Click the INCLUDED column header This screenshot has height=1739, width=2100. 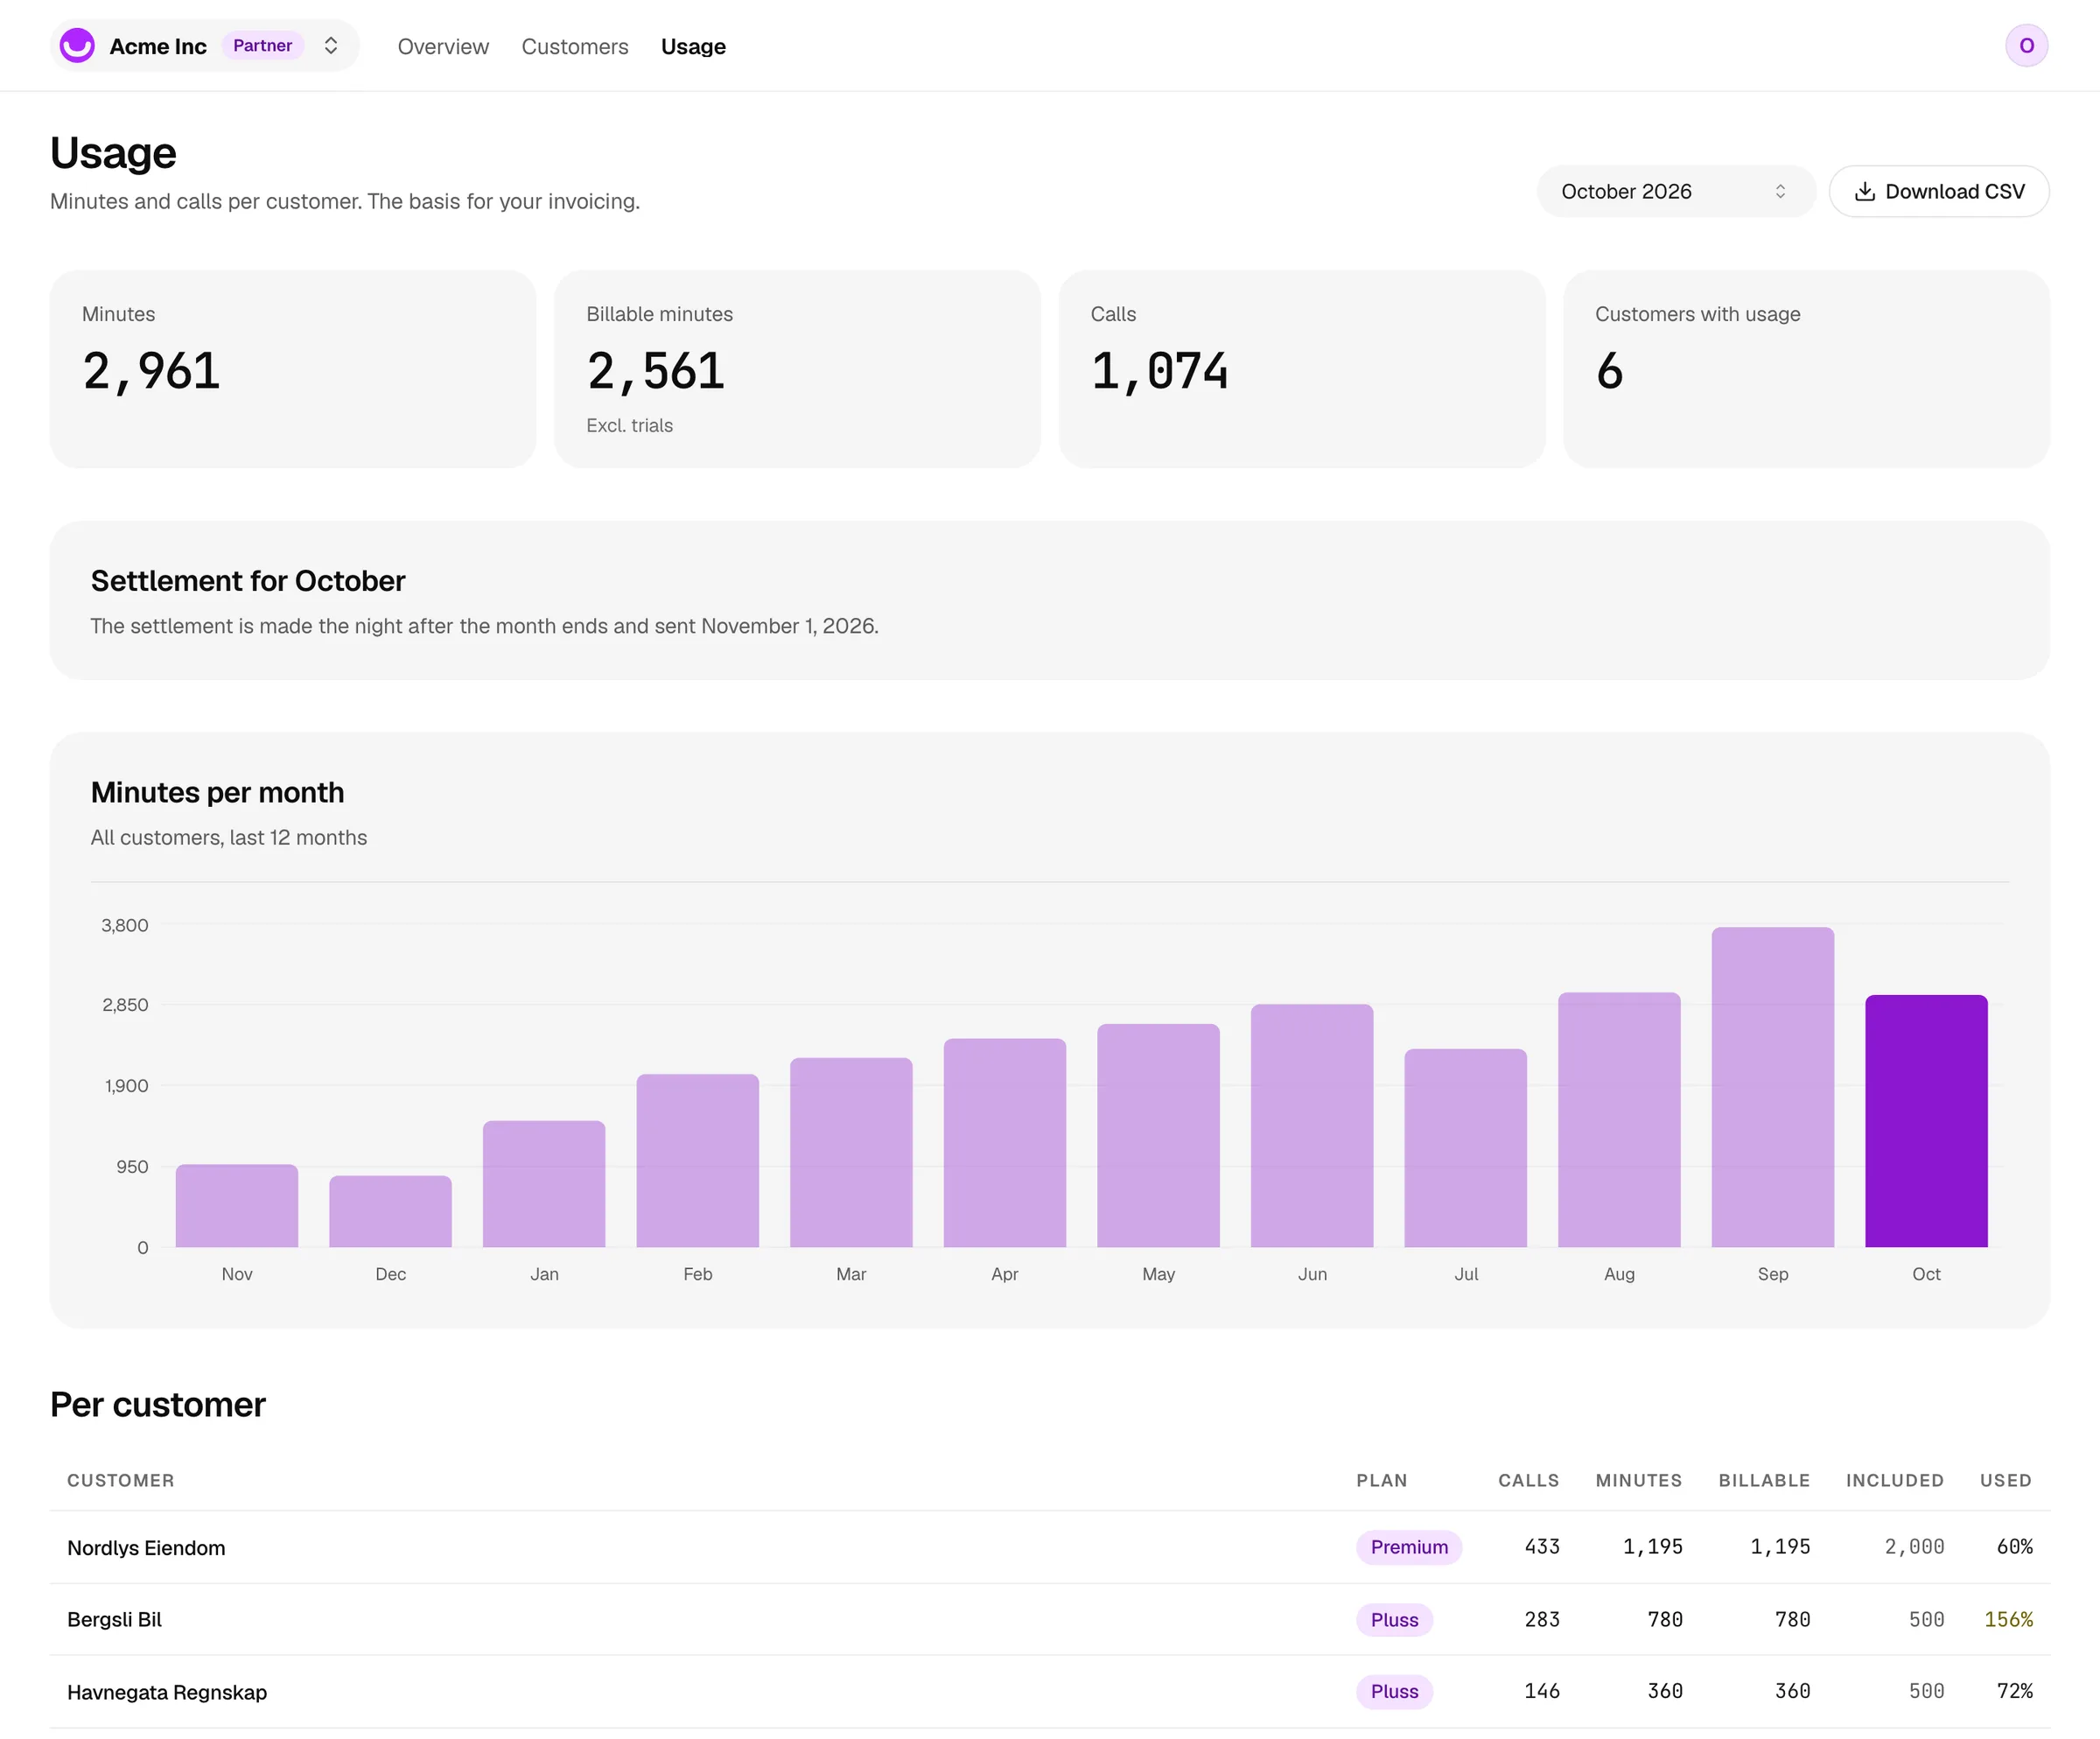click(x=1894, y=1480)
